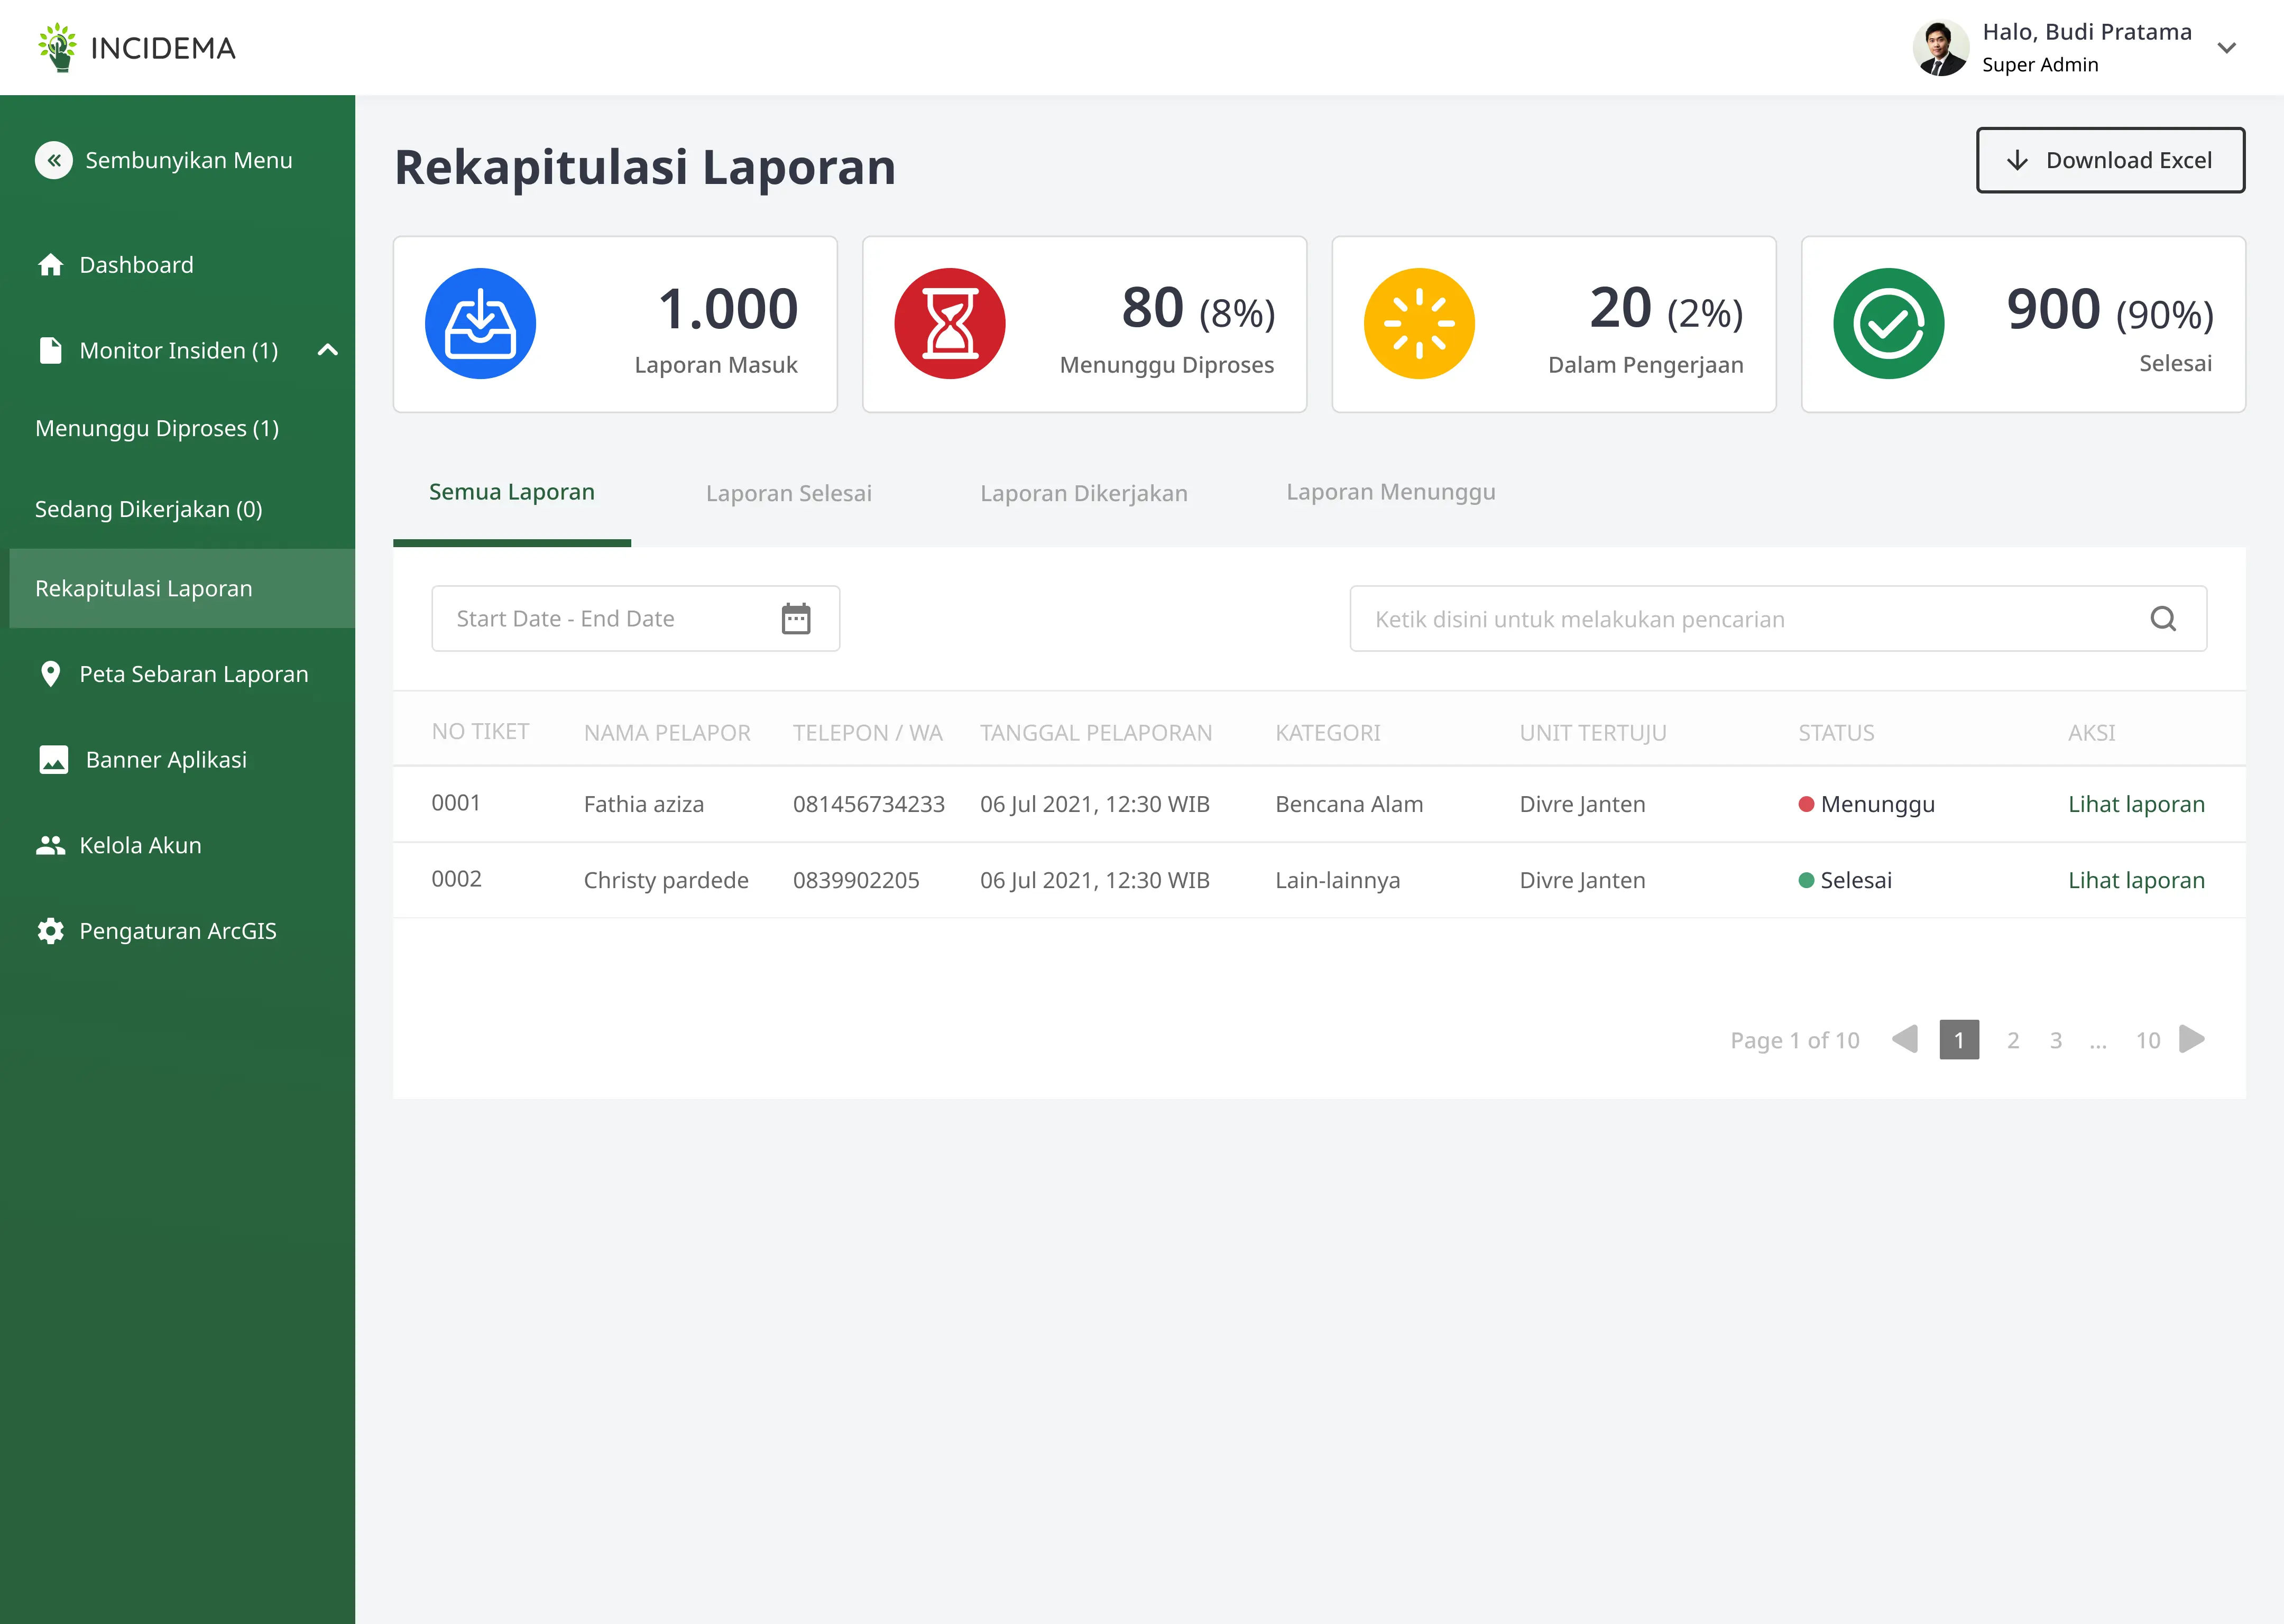Click the Dashboard home icon
Image resolution: width=2284 pixels, height=1624 pixels.
click(51, 265)
